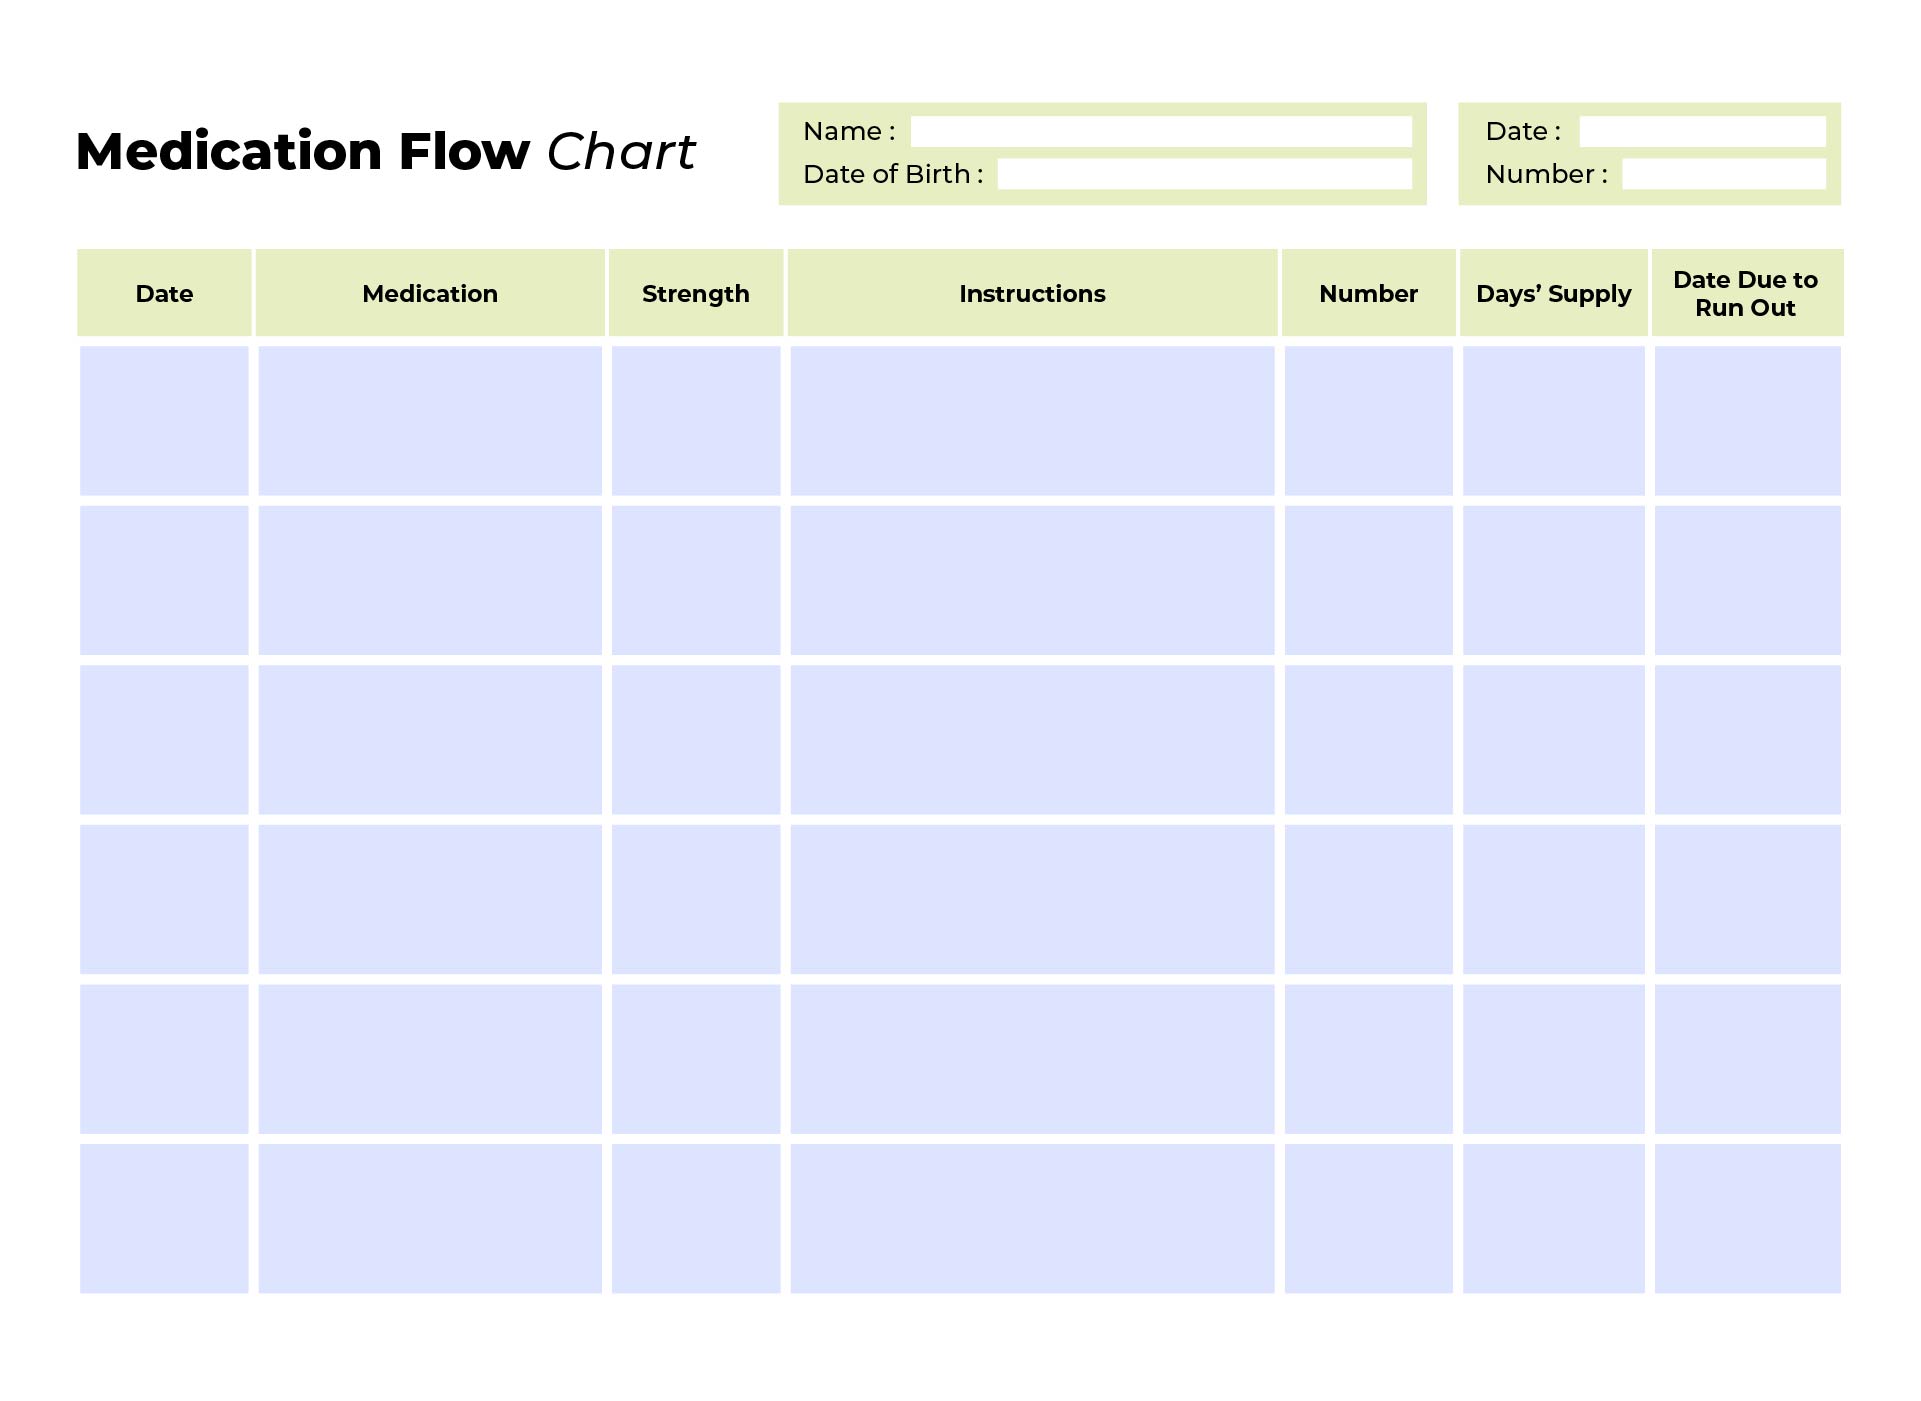
Task: Select the first-row Date cell
Action: 164,421
